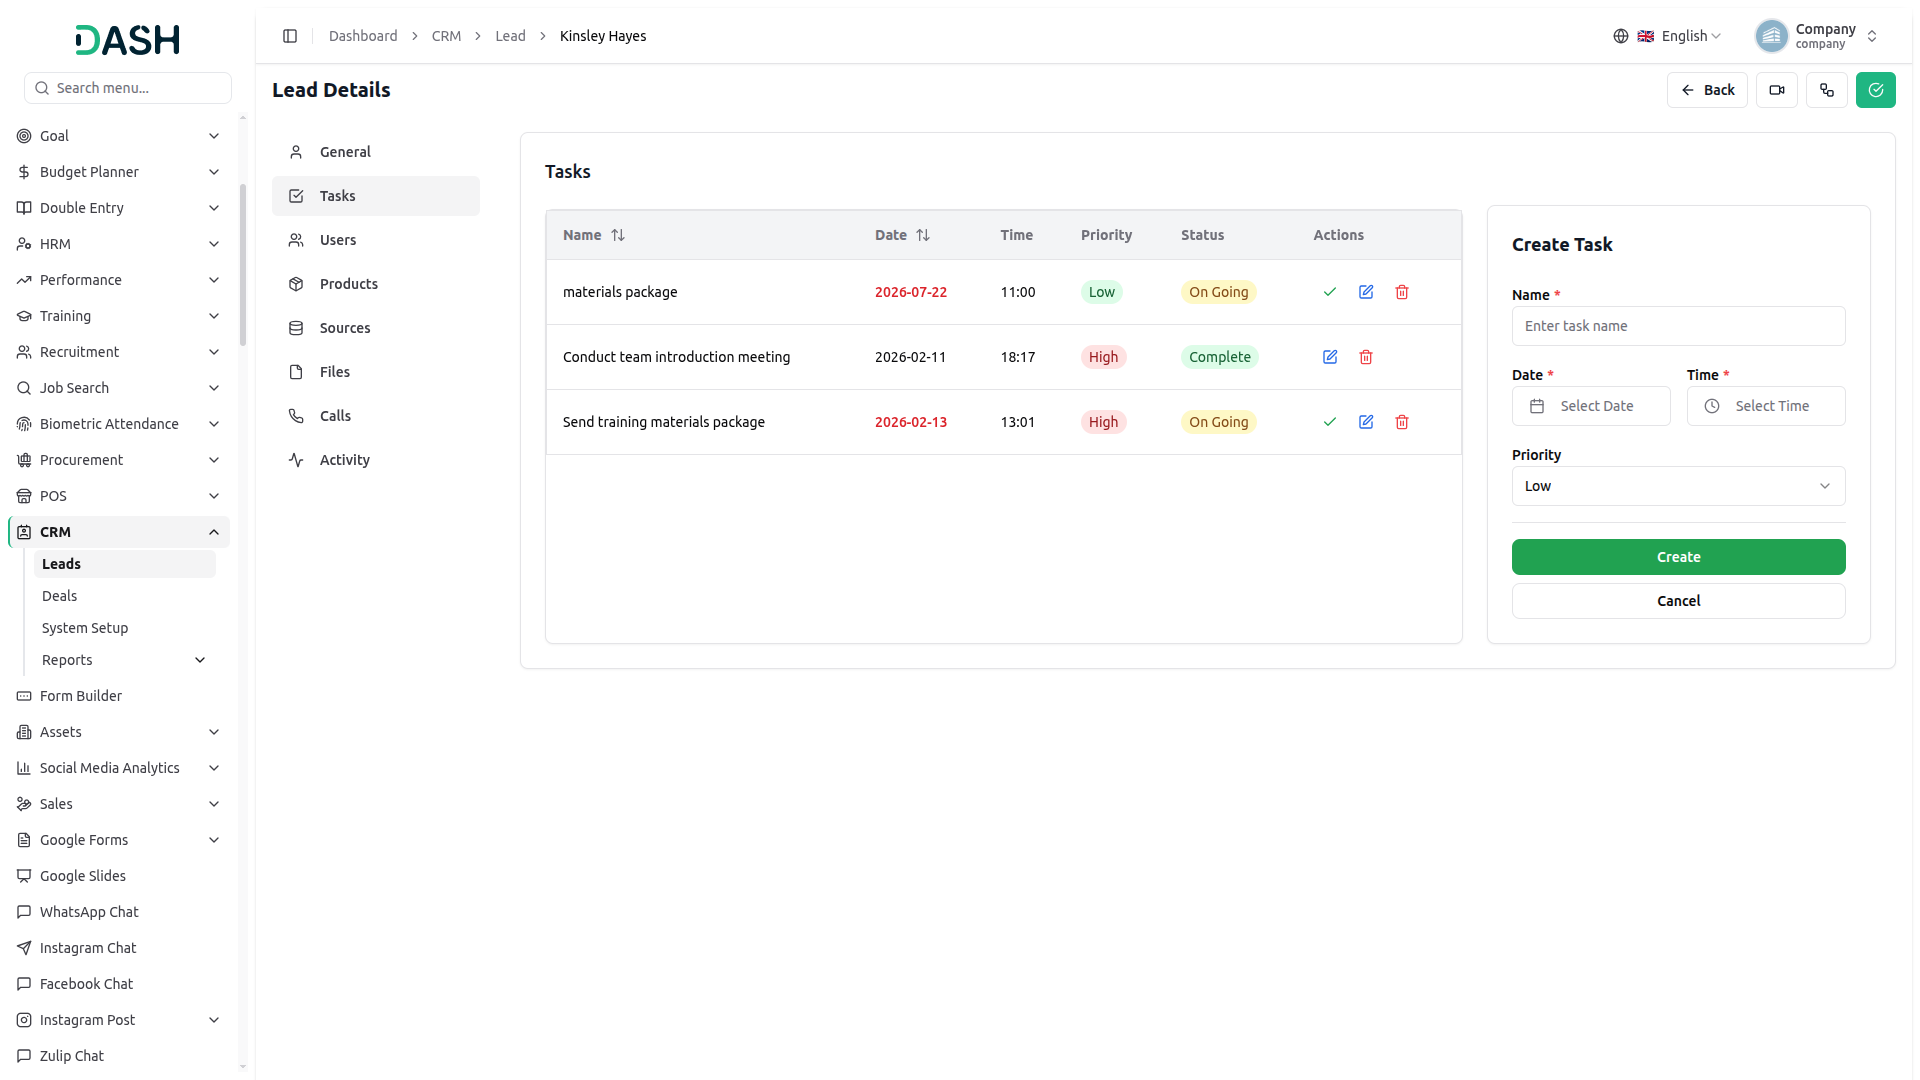Click the Complete status badge

coord(1219,357)
